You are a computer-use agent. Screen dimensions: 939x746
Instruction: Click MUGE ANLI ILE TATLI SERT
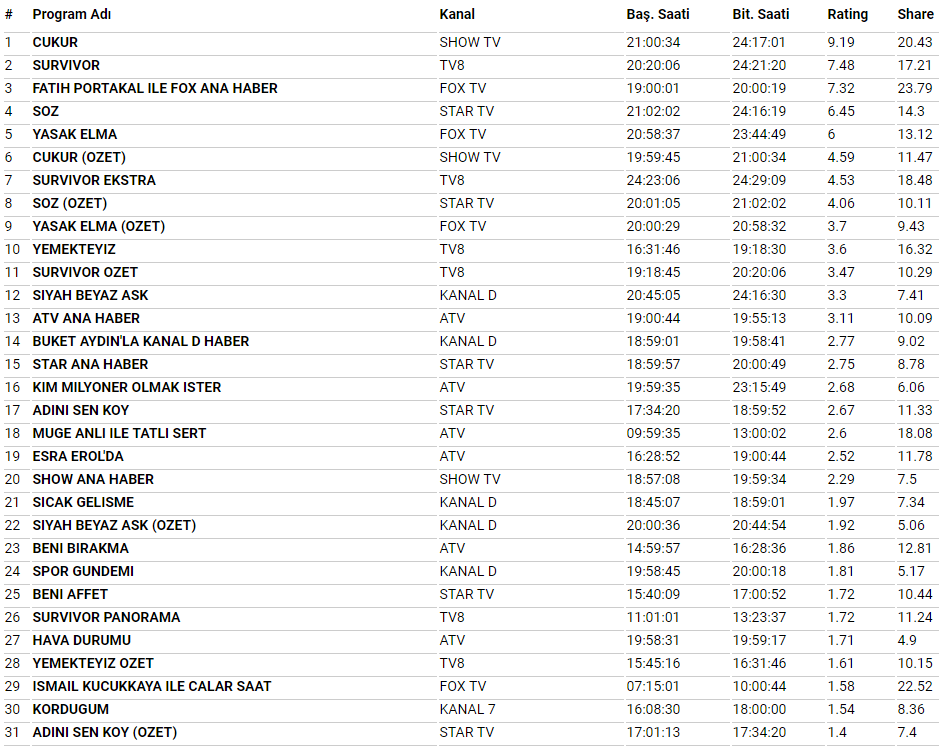point(119,433)
